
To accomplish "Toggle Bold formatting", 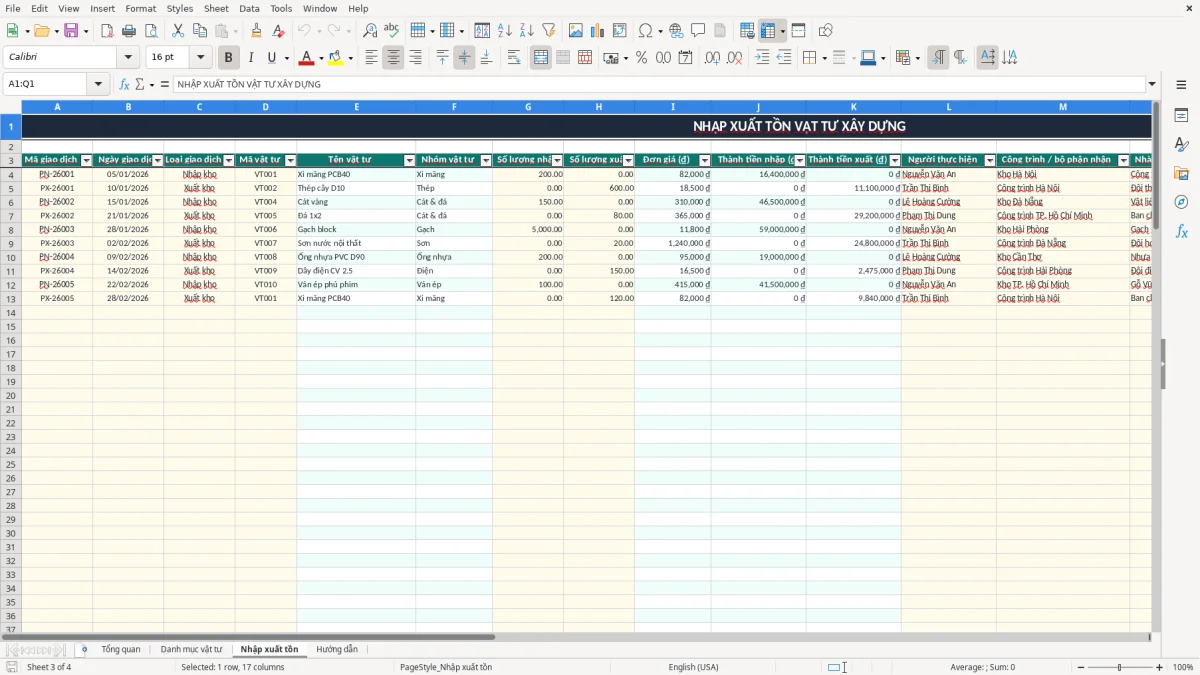I will [229, 58].
